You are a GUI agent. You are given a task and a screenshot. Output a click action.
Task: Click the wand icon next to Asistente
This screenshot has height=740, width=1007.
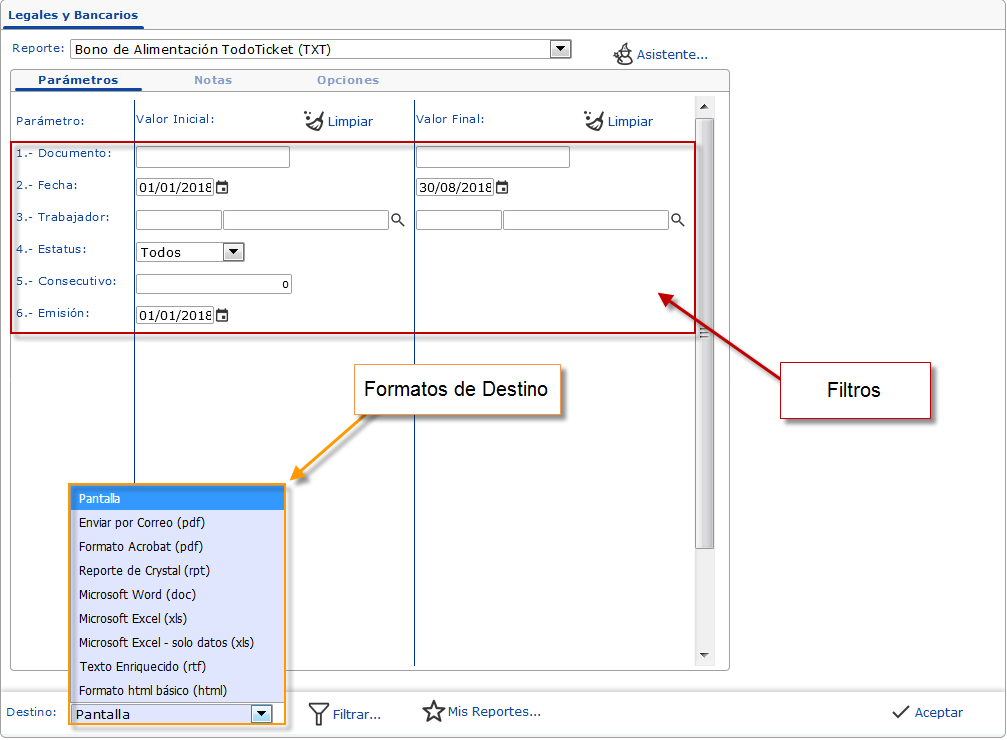coord(625,54)
